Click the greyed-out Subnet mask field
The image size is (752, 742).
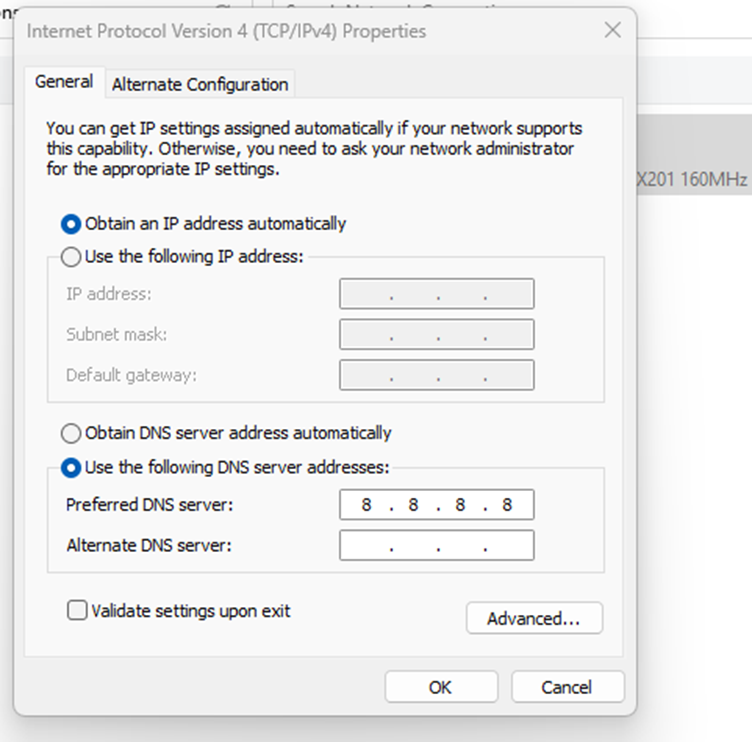(x=437, y=334)
